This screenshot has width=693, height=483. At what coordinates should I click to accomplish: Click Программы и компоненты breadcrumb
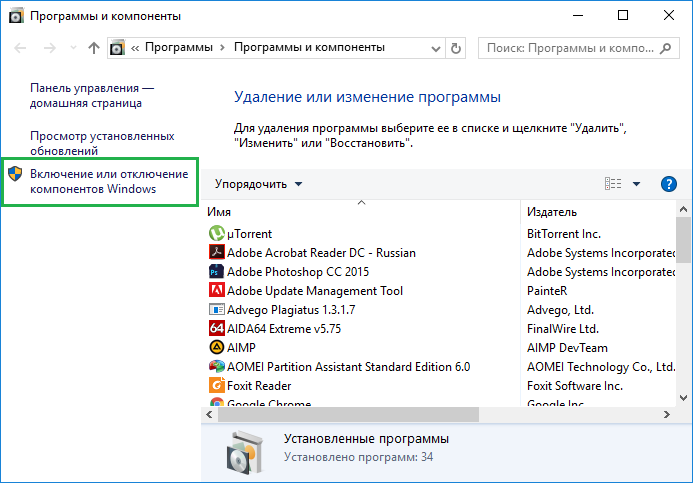click(309, 47)
